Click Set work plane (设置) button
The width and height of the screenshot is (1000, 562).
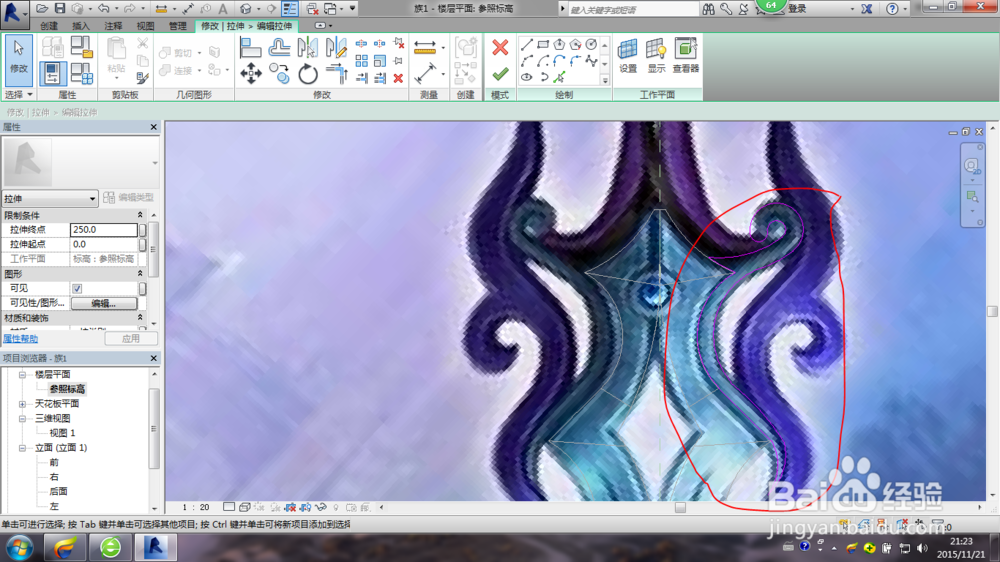pos(628,56)
